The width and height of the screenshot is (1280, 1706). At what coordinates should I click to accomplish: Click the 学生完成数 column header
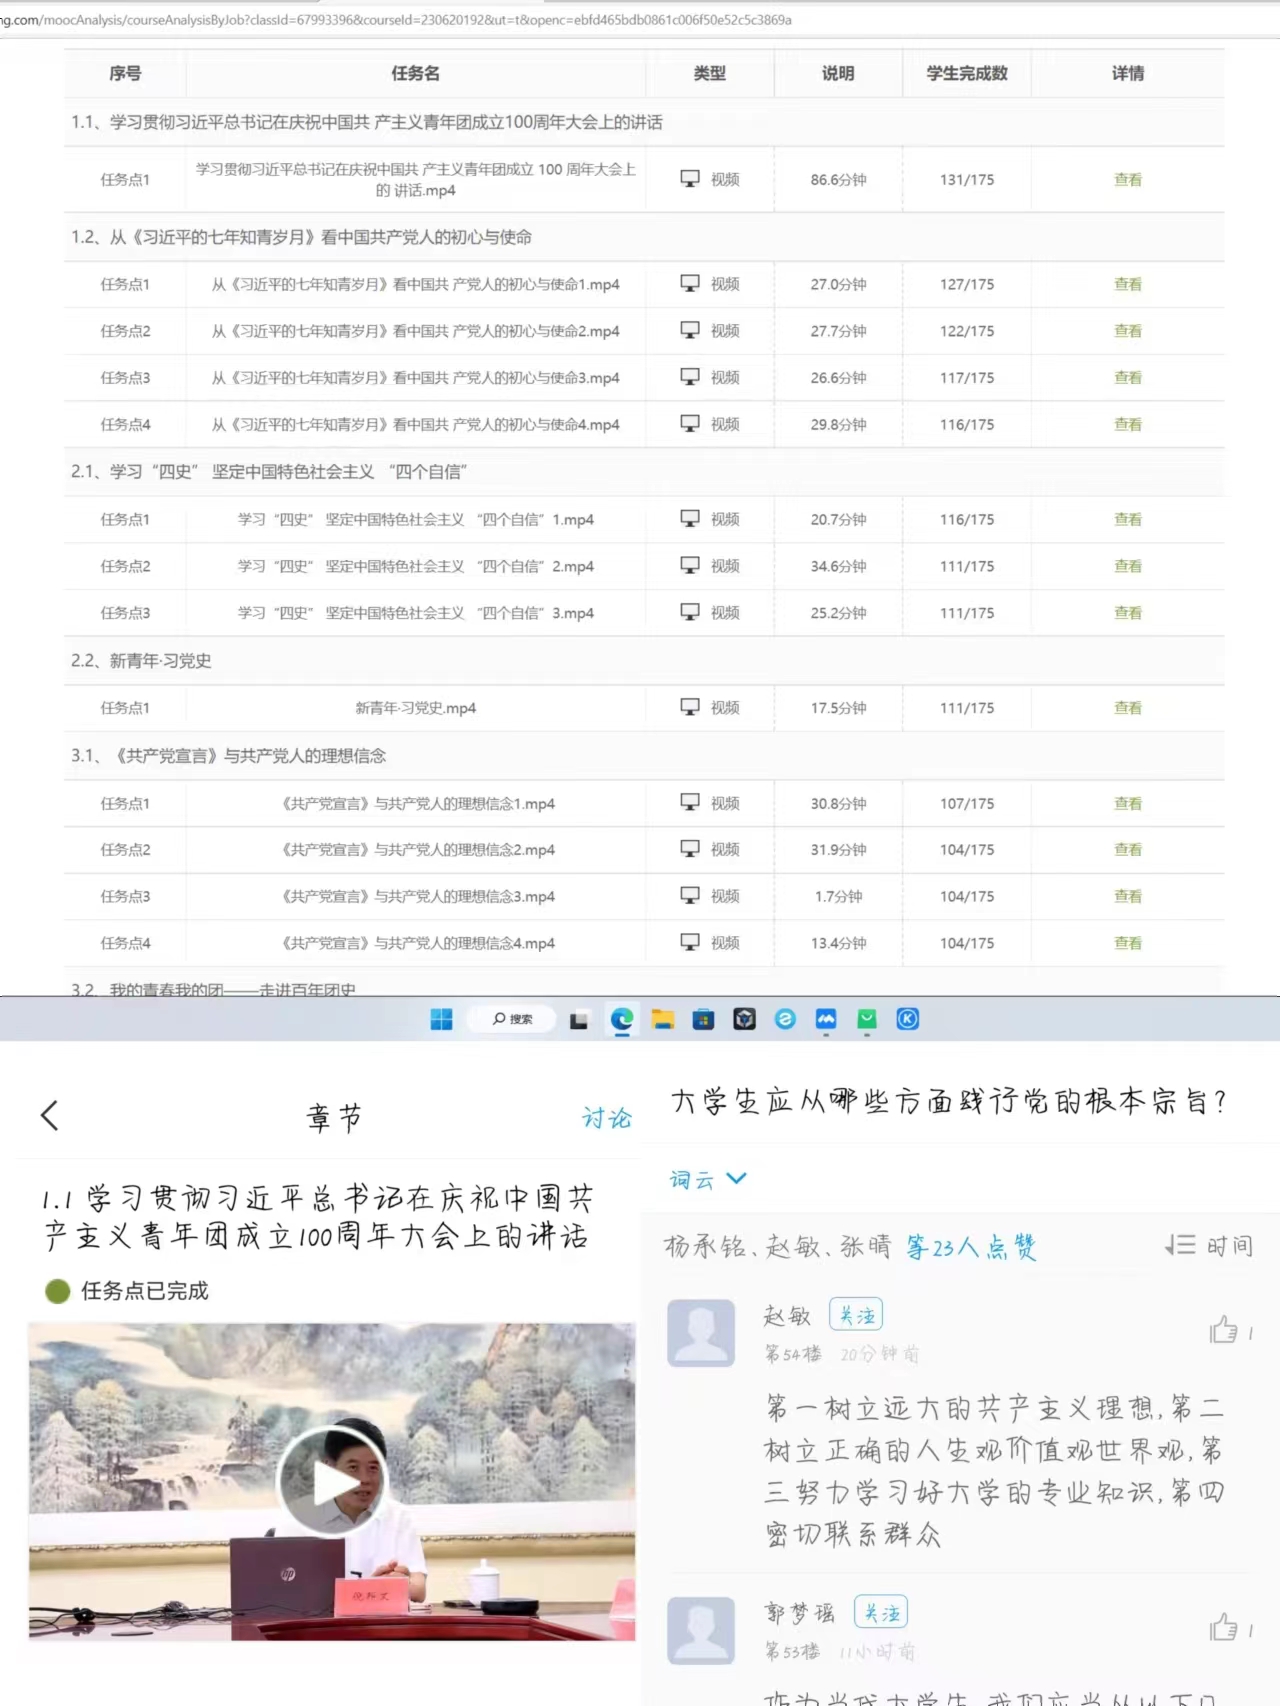[966, 73]
